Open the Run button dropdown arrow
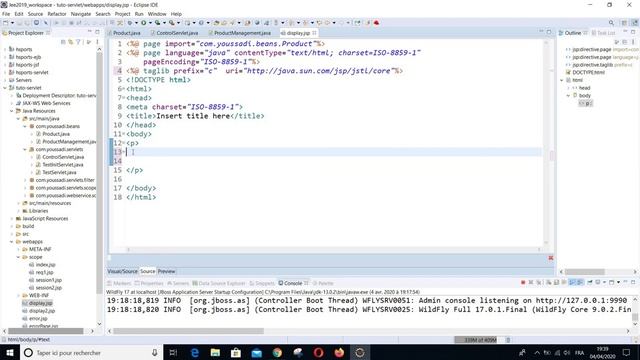The image size is (640, 360). (150, 23)
